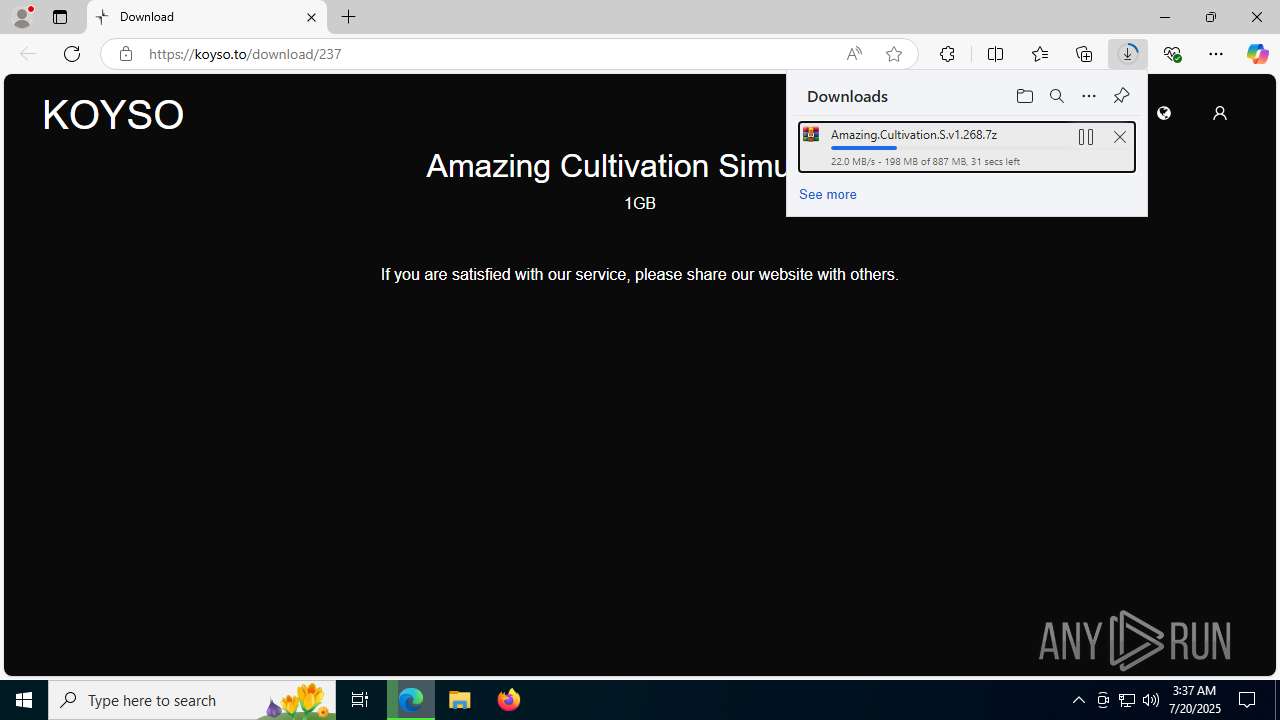Viewport: 1280px width, 720px height.
Task: Click the 1GB file size text
Action: 640,203
